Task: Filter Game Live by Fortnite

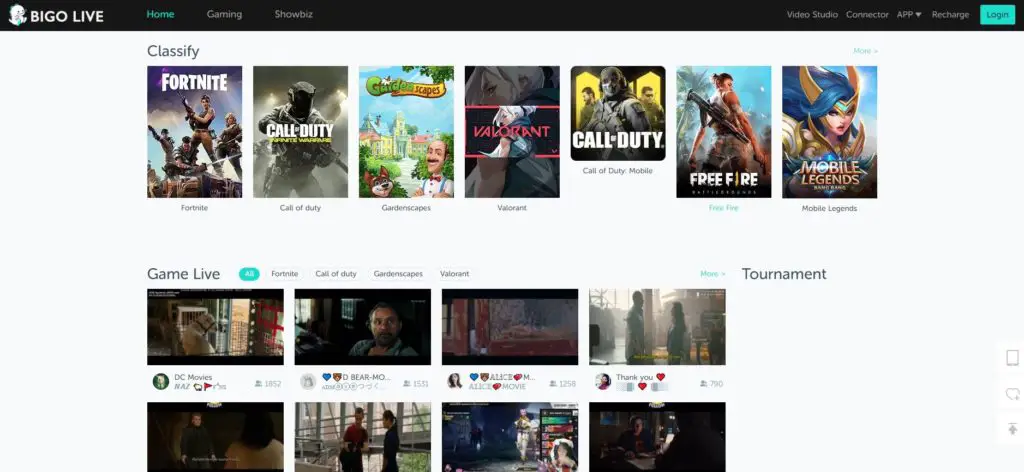Action: (285, 274)
